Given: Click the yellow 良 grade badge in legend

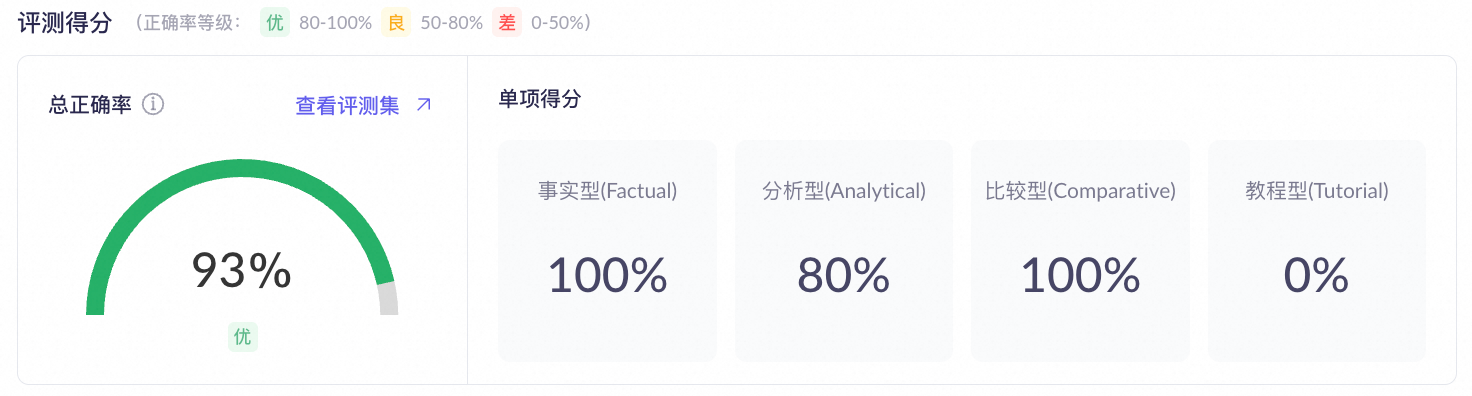Looking at the screenshot, I should pos(396,22).
